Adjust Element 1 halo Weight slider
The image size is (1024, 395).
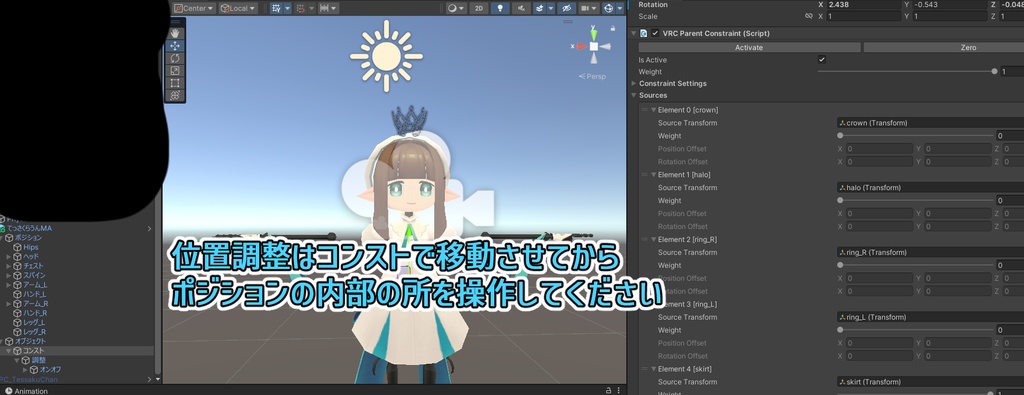[x=915, y=200]
